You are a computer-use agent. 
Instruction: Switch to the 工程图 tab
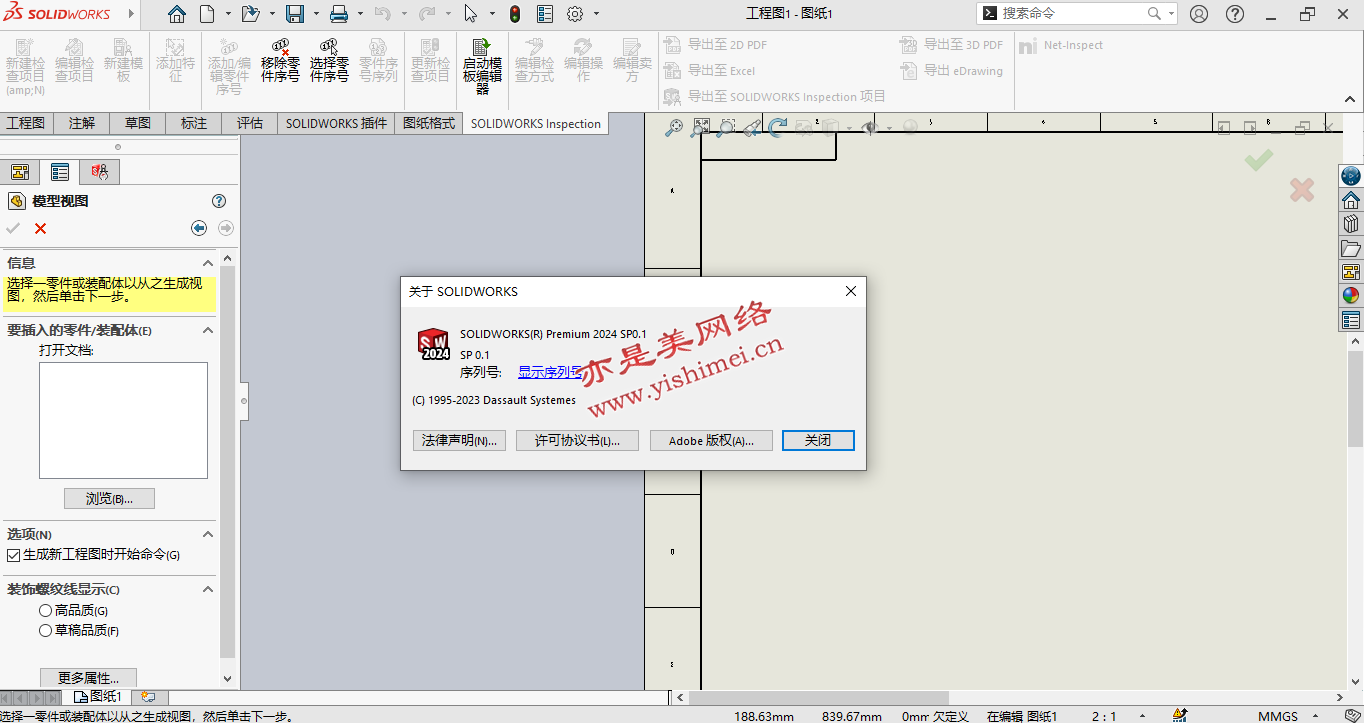(x=26, y=123)
